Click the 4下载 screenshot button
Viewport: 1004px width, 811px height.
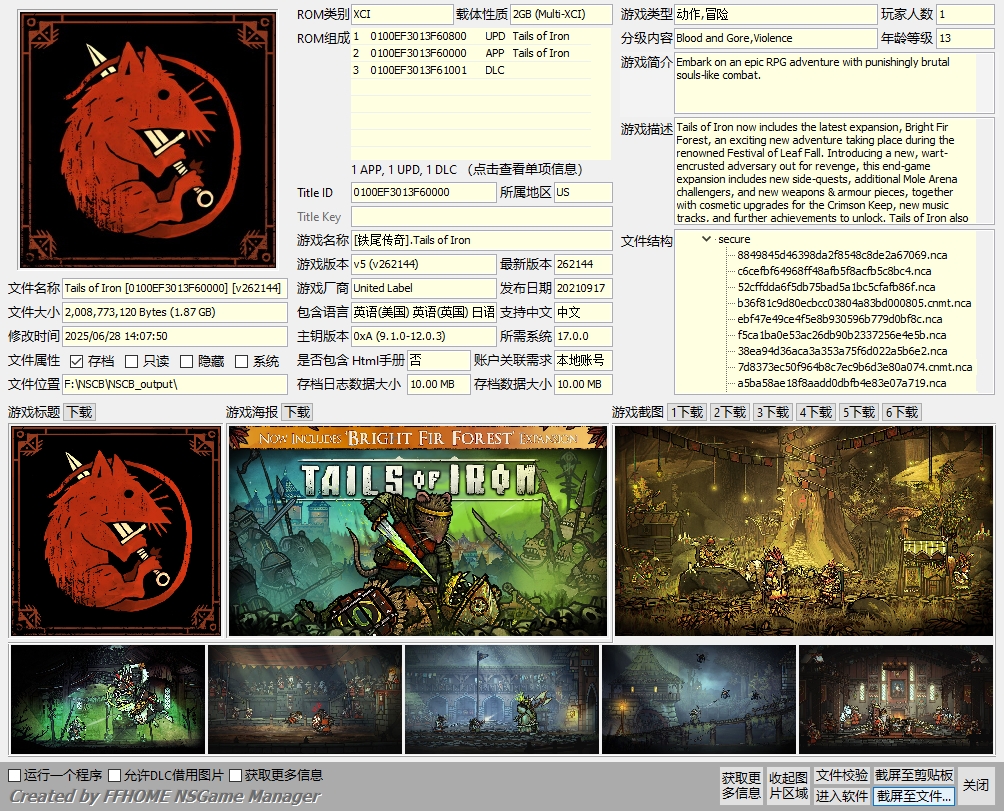point(816,412)
